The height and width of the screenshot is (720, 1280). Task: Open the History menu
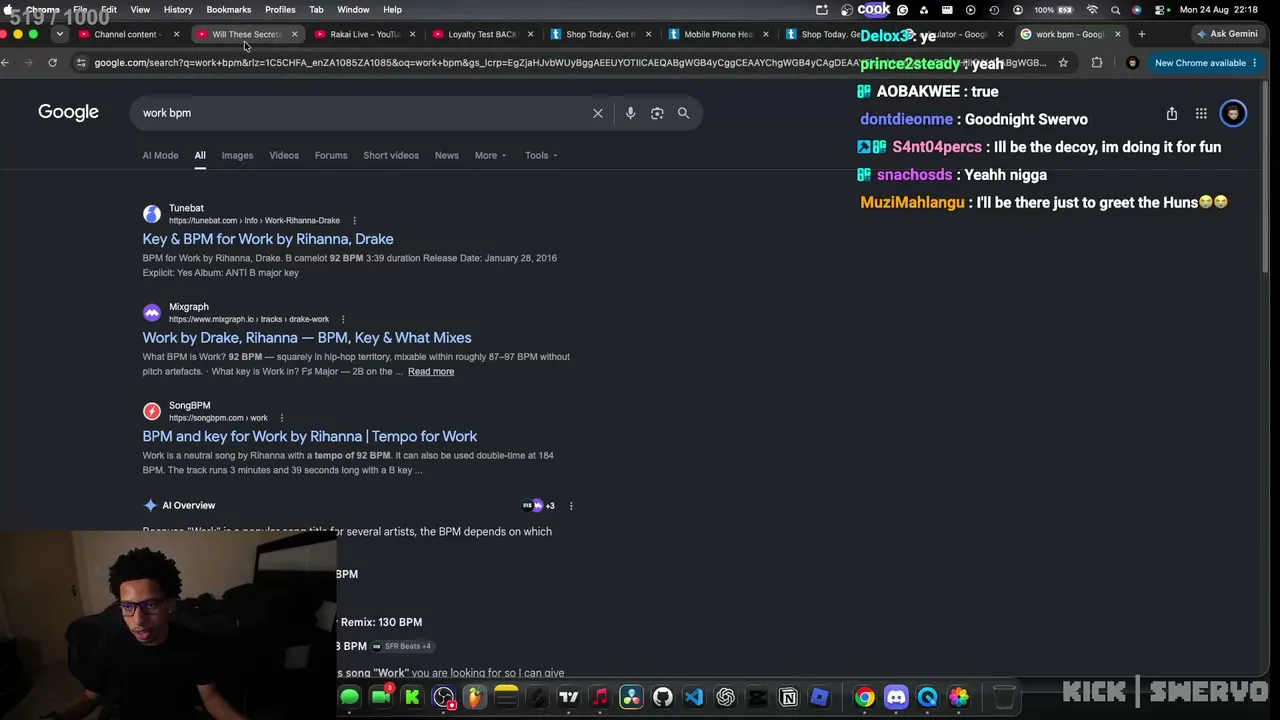point(178,10)
